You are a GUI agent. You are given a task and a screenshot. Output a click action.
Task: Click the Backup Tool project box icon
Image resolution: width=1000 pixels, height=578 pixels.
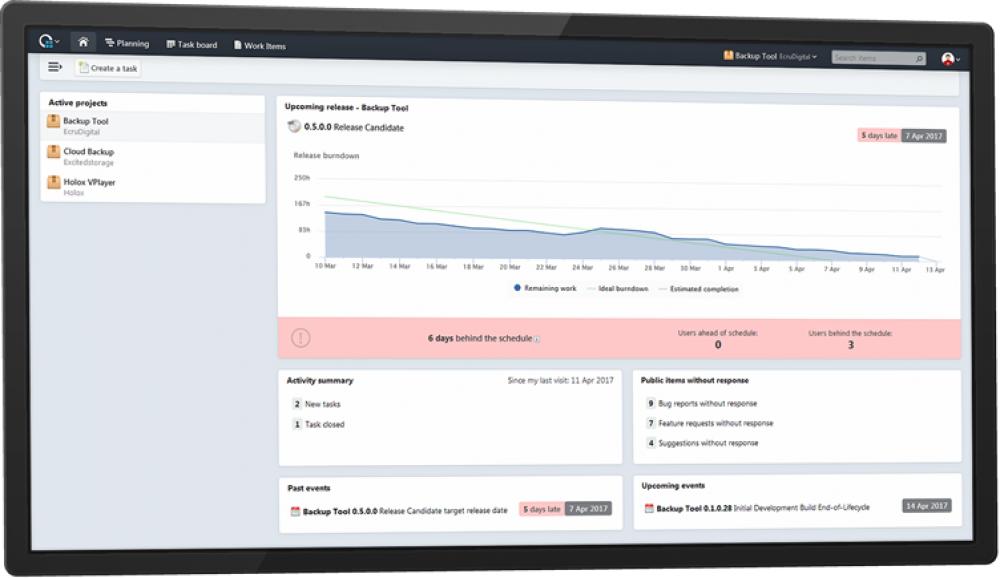point(54,122)
